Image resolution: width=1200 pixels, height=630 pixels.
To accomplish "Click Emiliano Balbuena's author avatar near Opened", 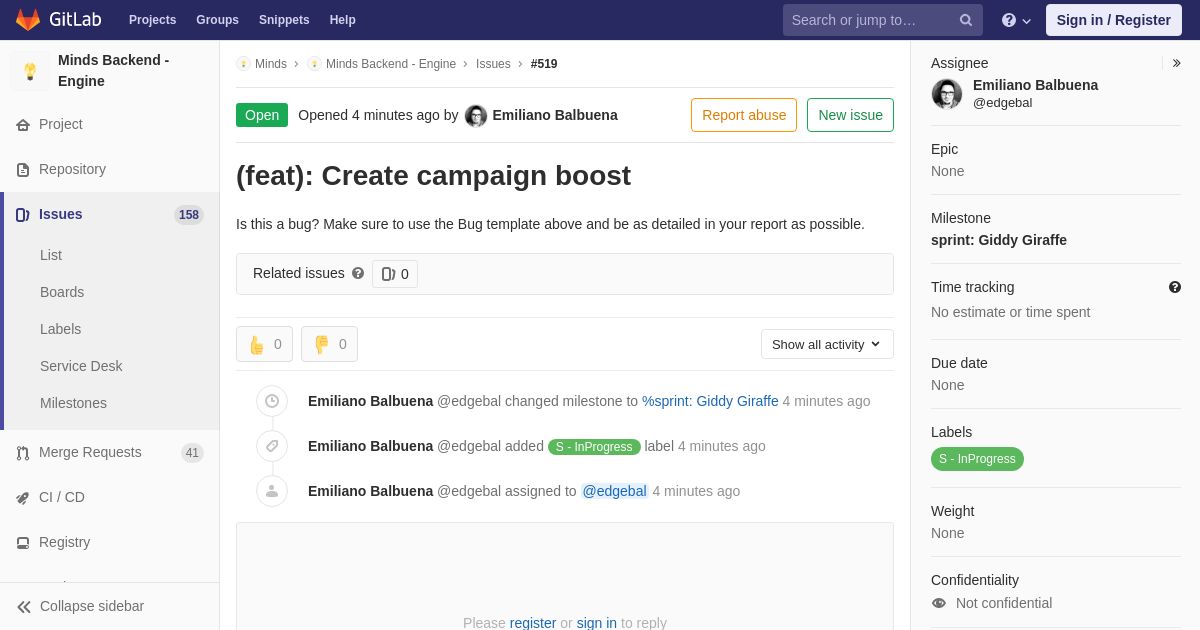I will [476, 116].
